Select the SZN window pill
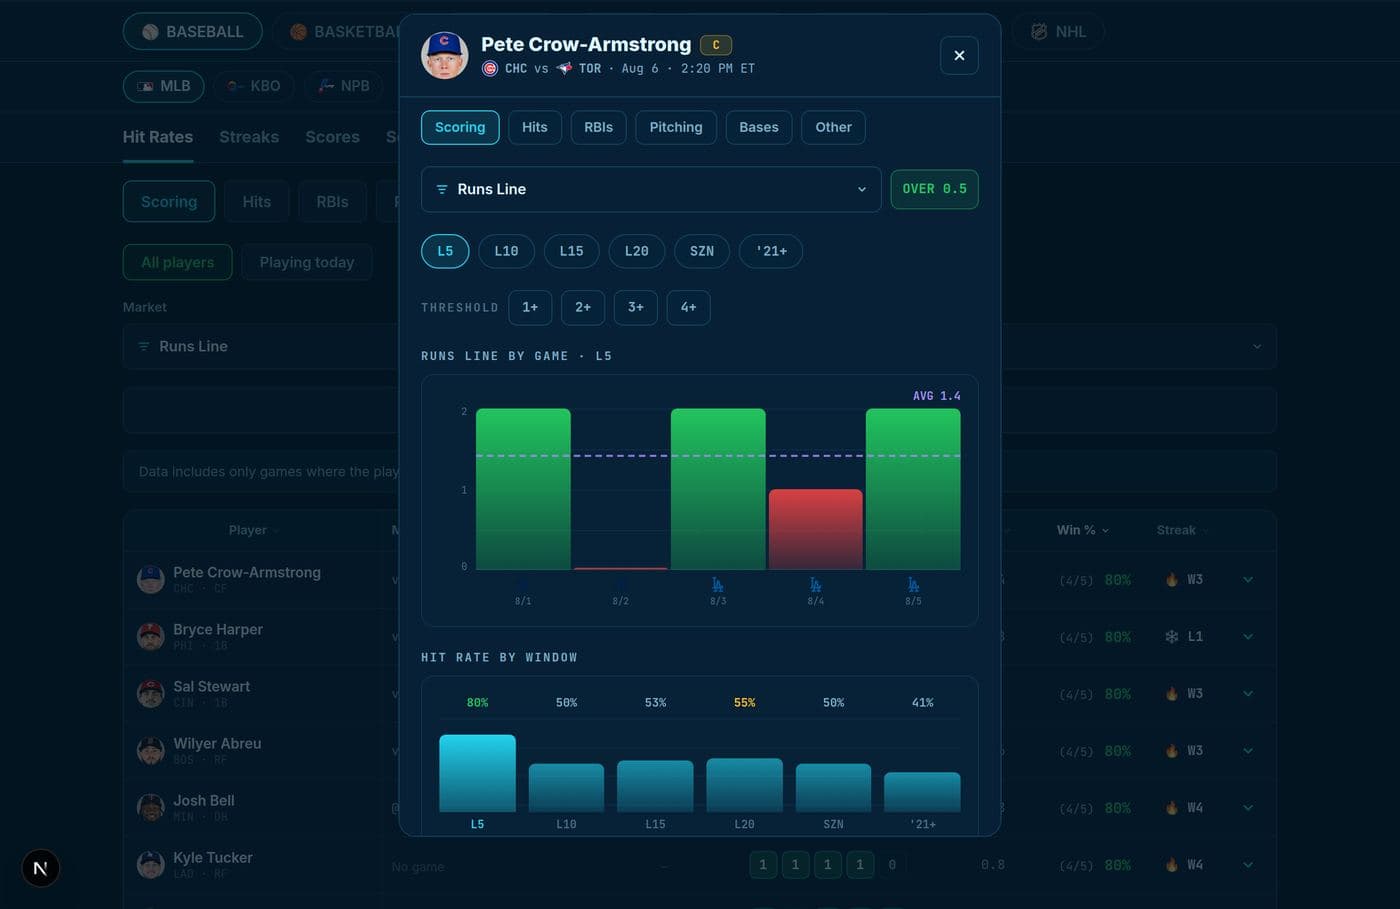 click(702, 251)
